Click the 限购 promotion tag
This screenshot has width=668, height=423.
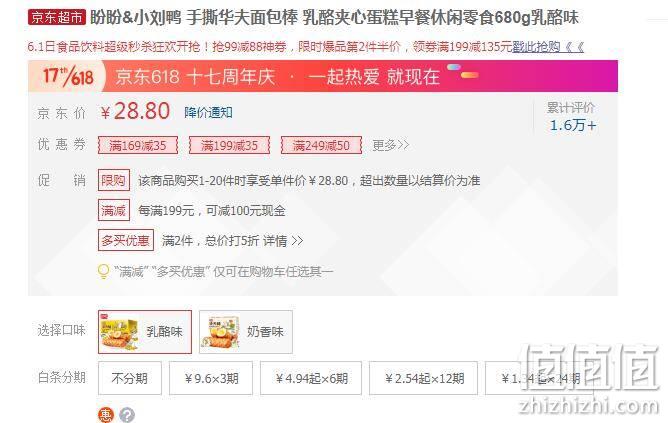click(x=114, y=180)
